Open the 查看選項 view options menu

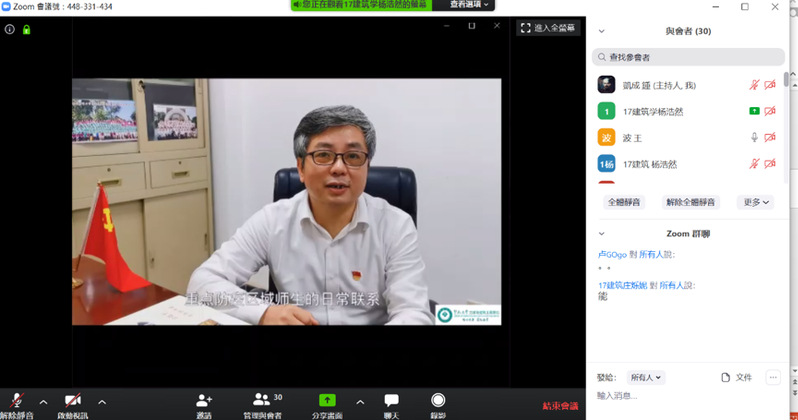tap(464, 5)
